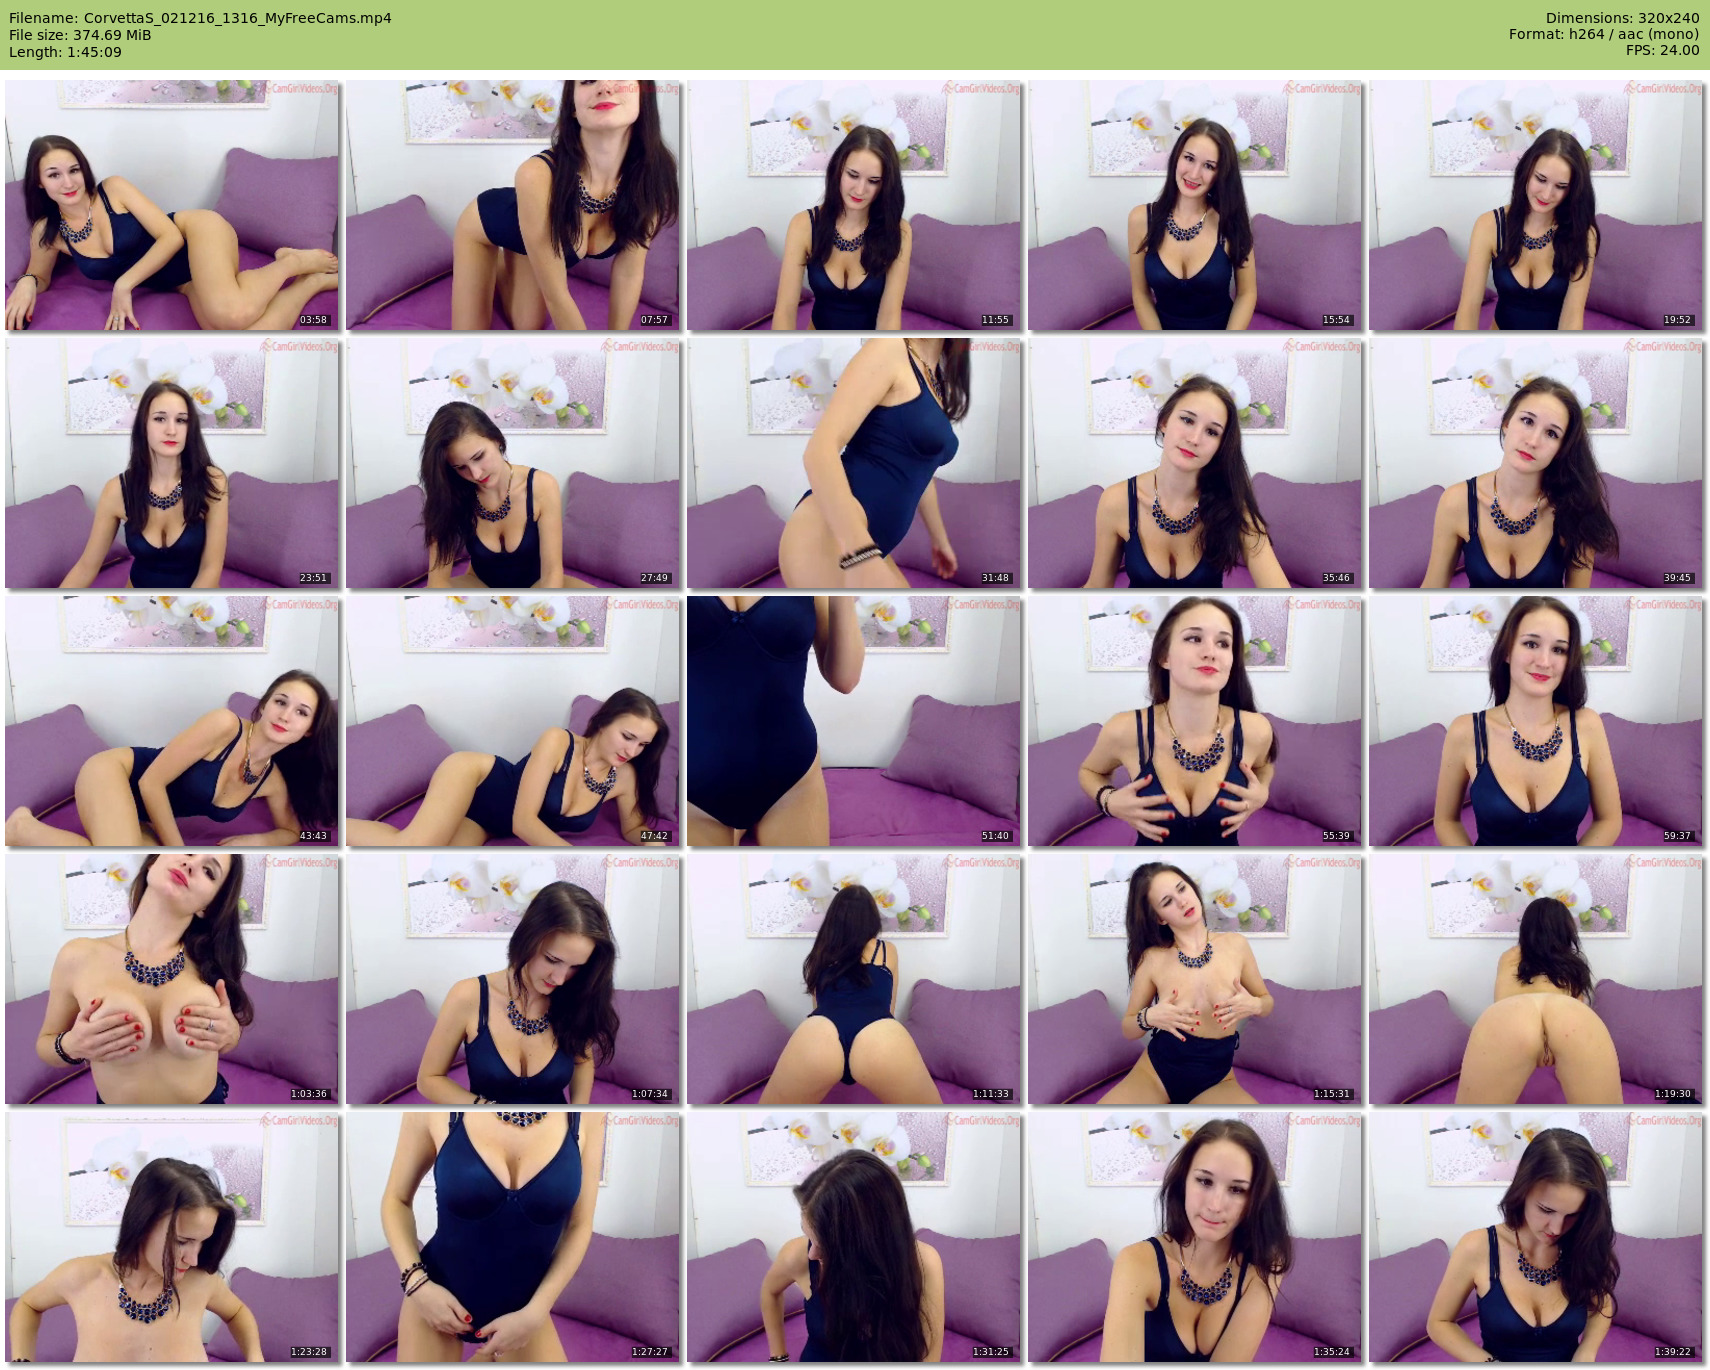Select the frame marked 1:03:36
This screenshot has height=1370, width=1710.
(172, 979)
